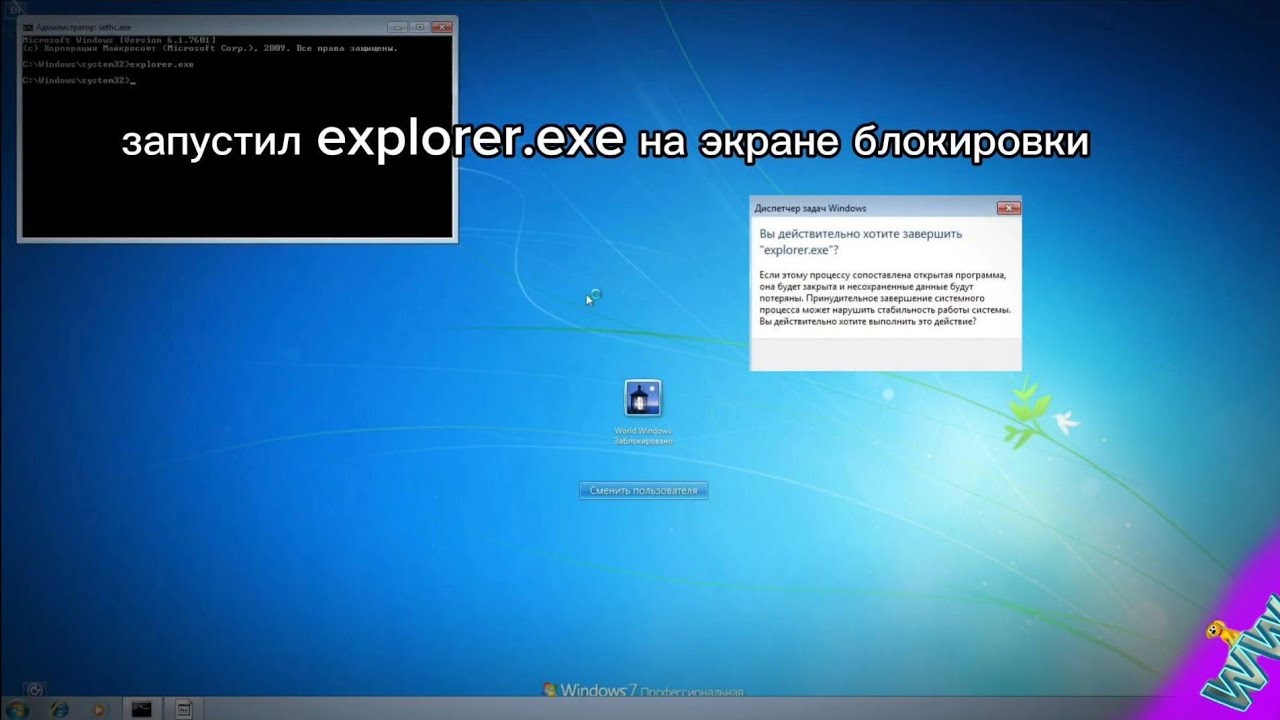Launch Internet Explorer from the taskbar
This screenshot has width=1280, height=720.
point(60,709)
